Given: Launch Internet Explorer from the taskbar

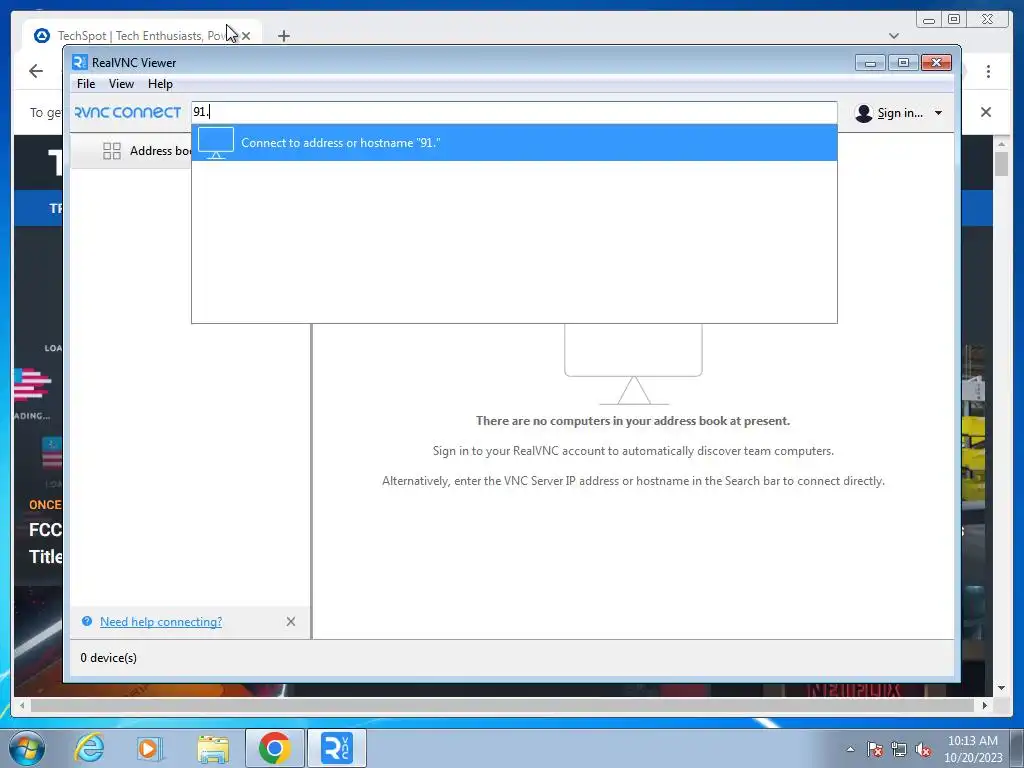Looking at the screenshot, I should (x=89, y=748).
